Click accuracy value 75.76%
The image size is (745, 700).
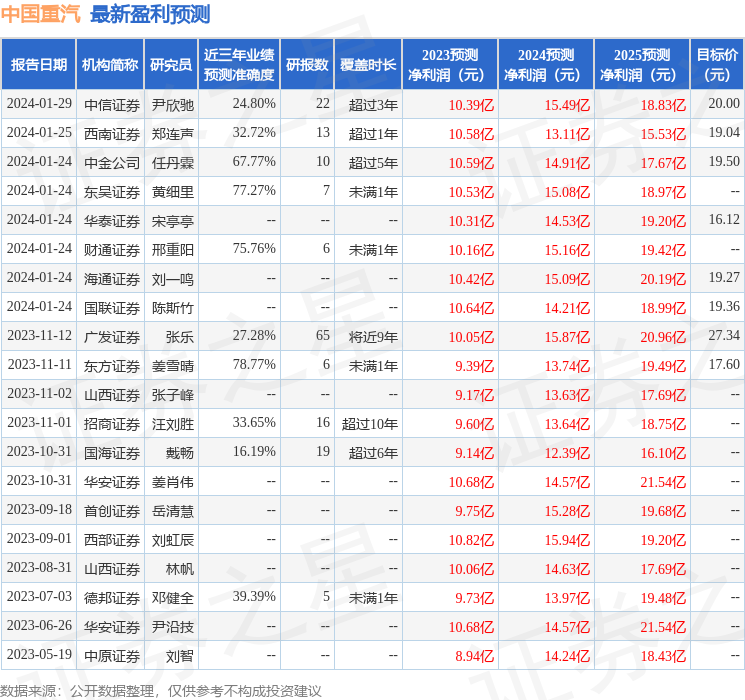click(x=254, y=249)
